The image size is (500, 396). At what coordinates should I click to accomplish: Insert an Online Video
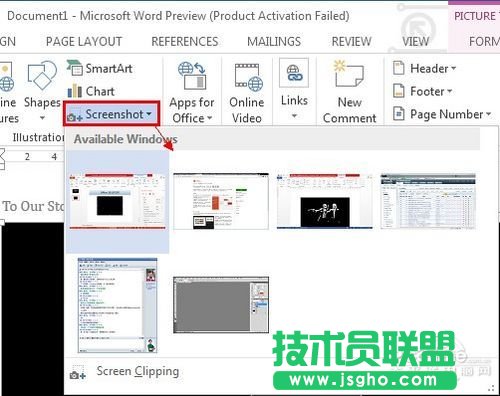pos(247,92)
